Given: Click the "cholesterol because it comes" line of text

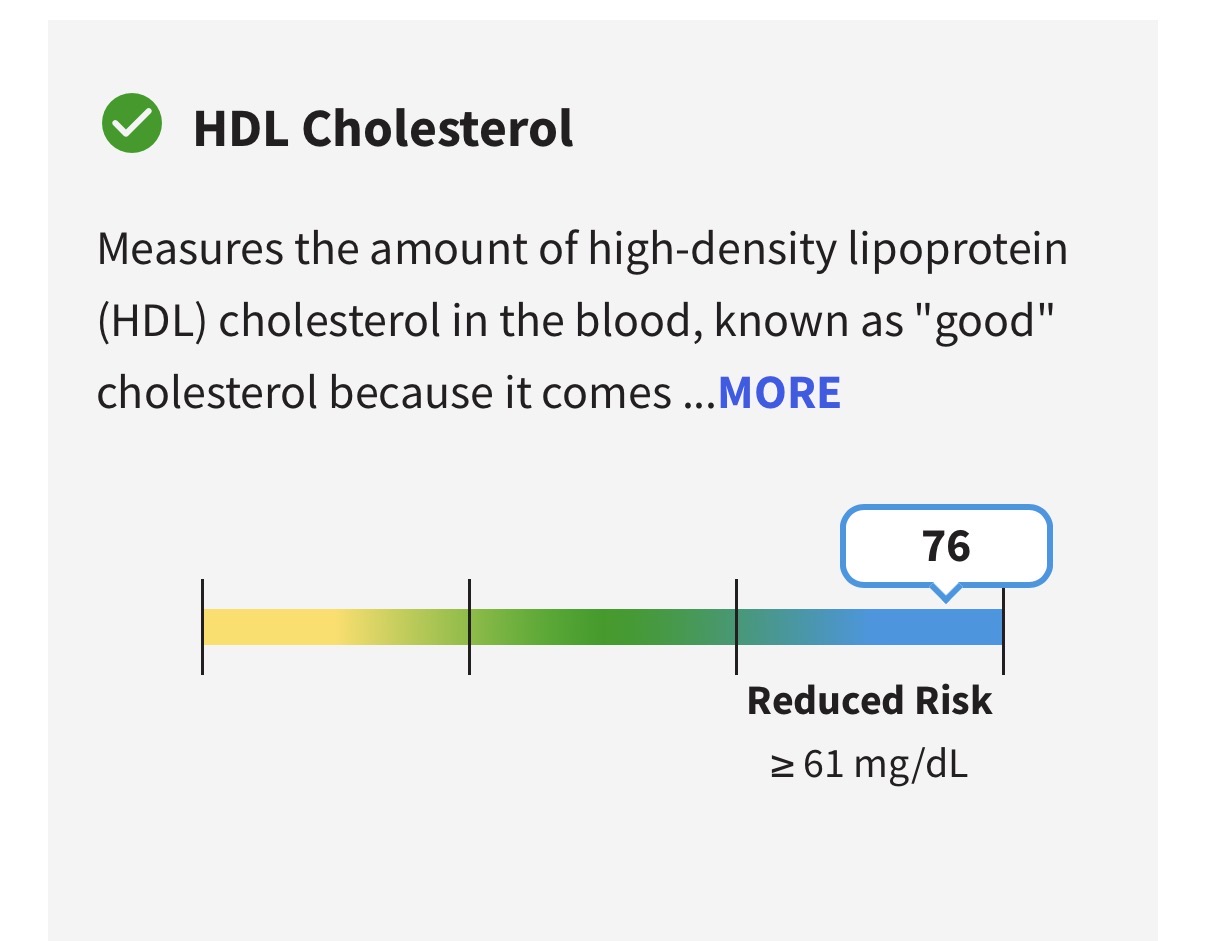Looking at the screenshot, I should (384, 394).
